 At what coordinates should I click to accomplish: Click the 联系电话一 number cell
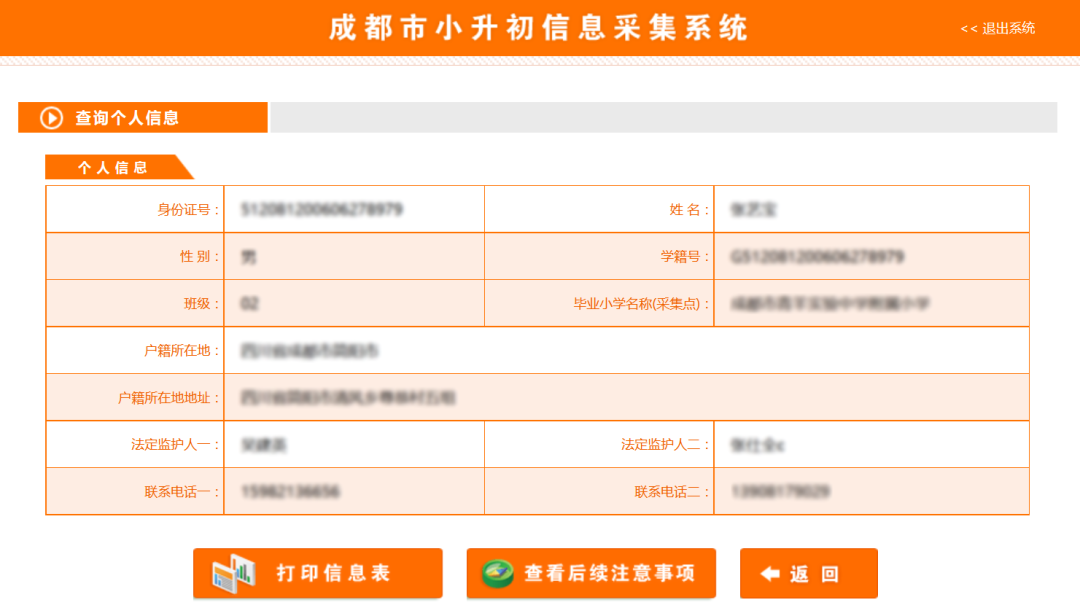pyautogui.click(x=300, y=491)
